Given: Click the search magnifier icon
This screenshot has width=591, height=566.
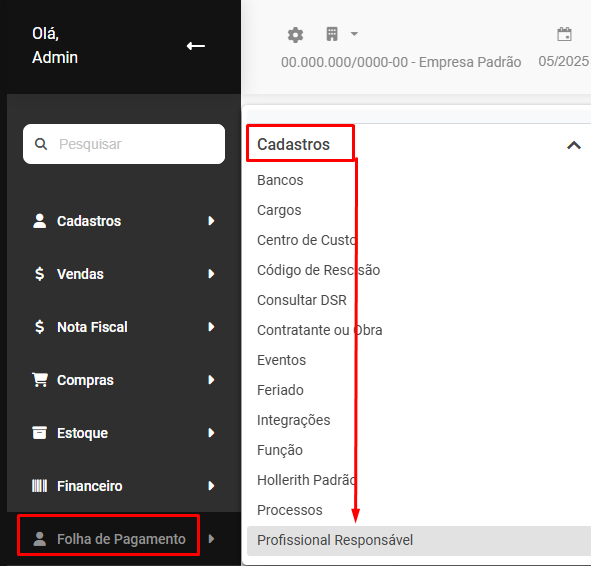Looking at the screenshot, I should (41, 144).
